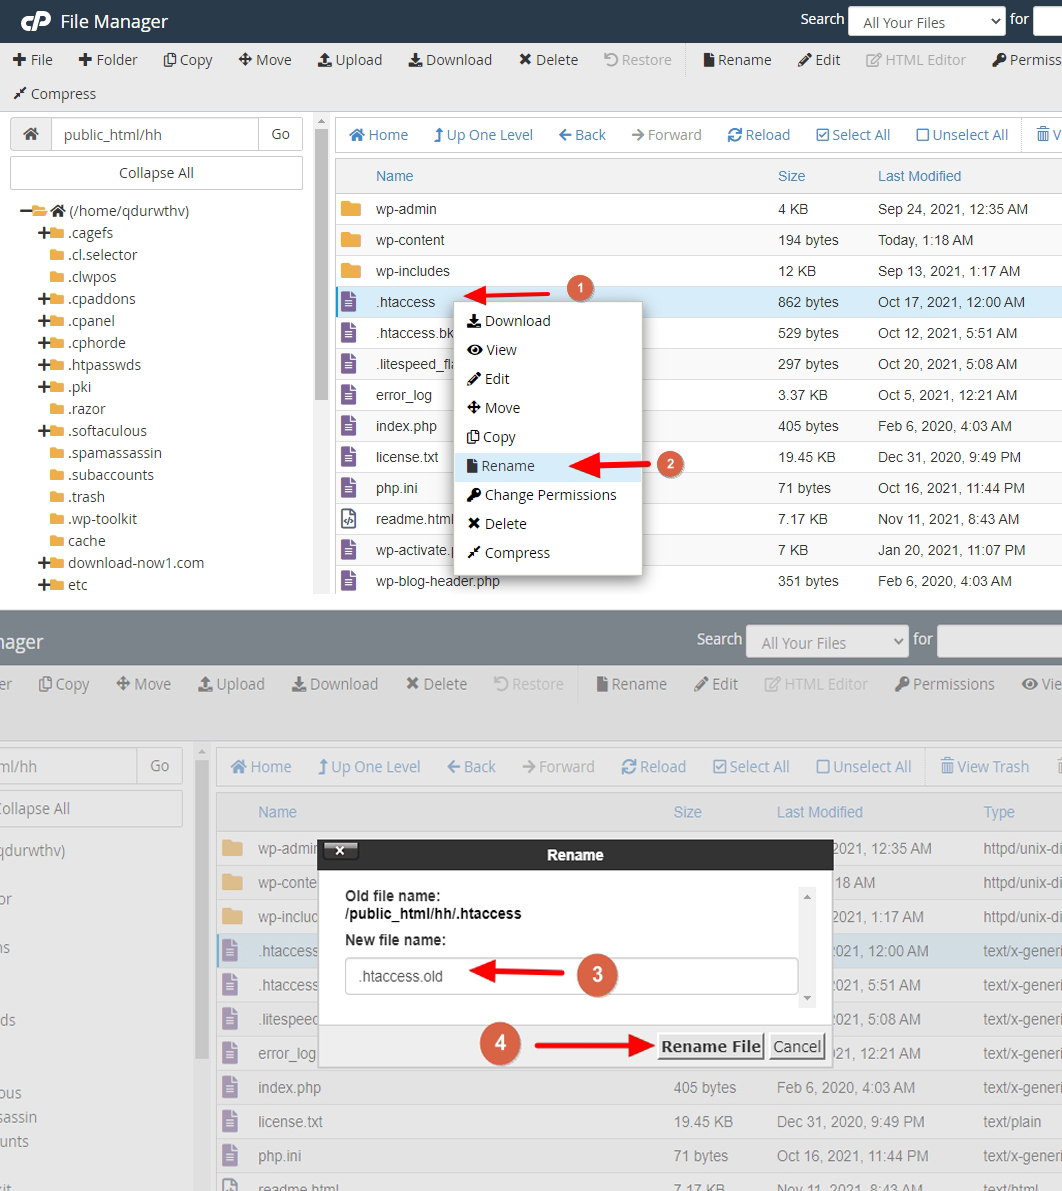
Task: Create new Folder in top toolbar
Action: coord(108,60)
